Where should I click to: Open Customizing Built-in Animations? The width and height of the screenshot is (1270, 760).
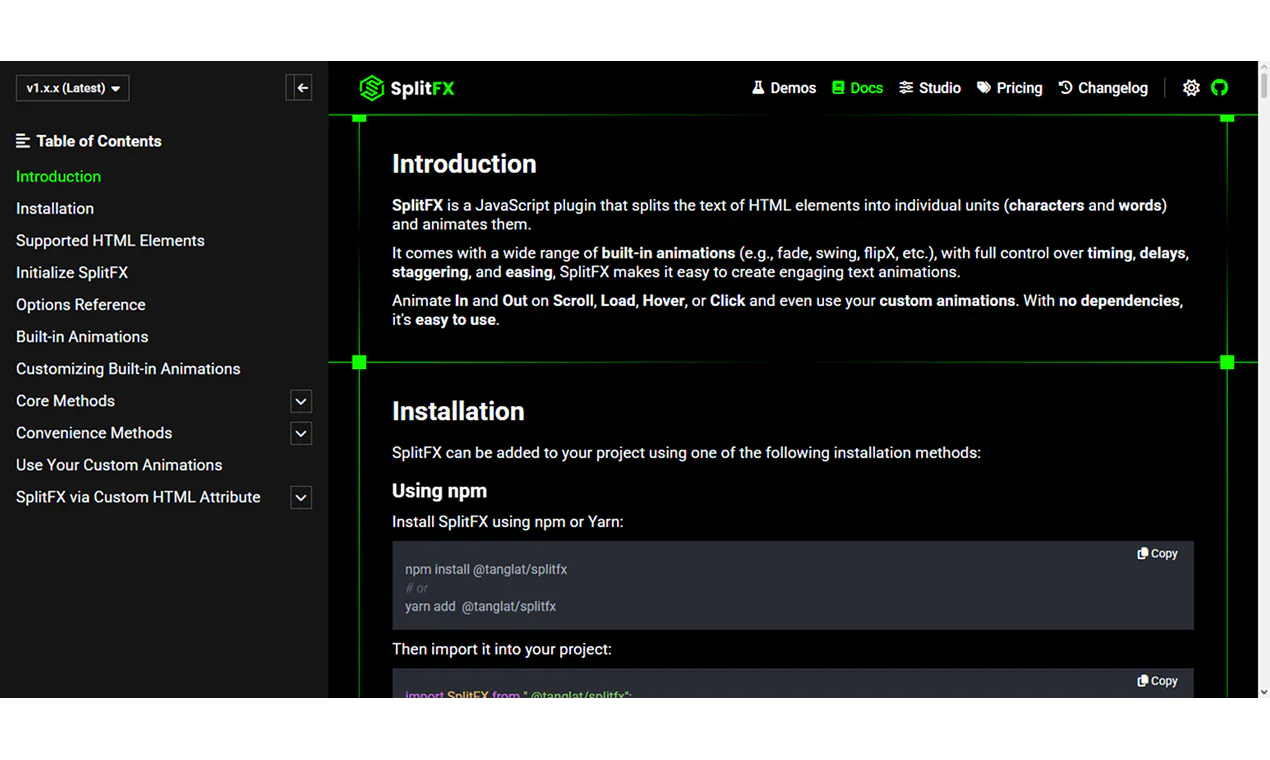(128, 369)
